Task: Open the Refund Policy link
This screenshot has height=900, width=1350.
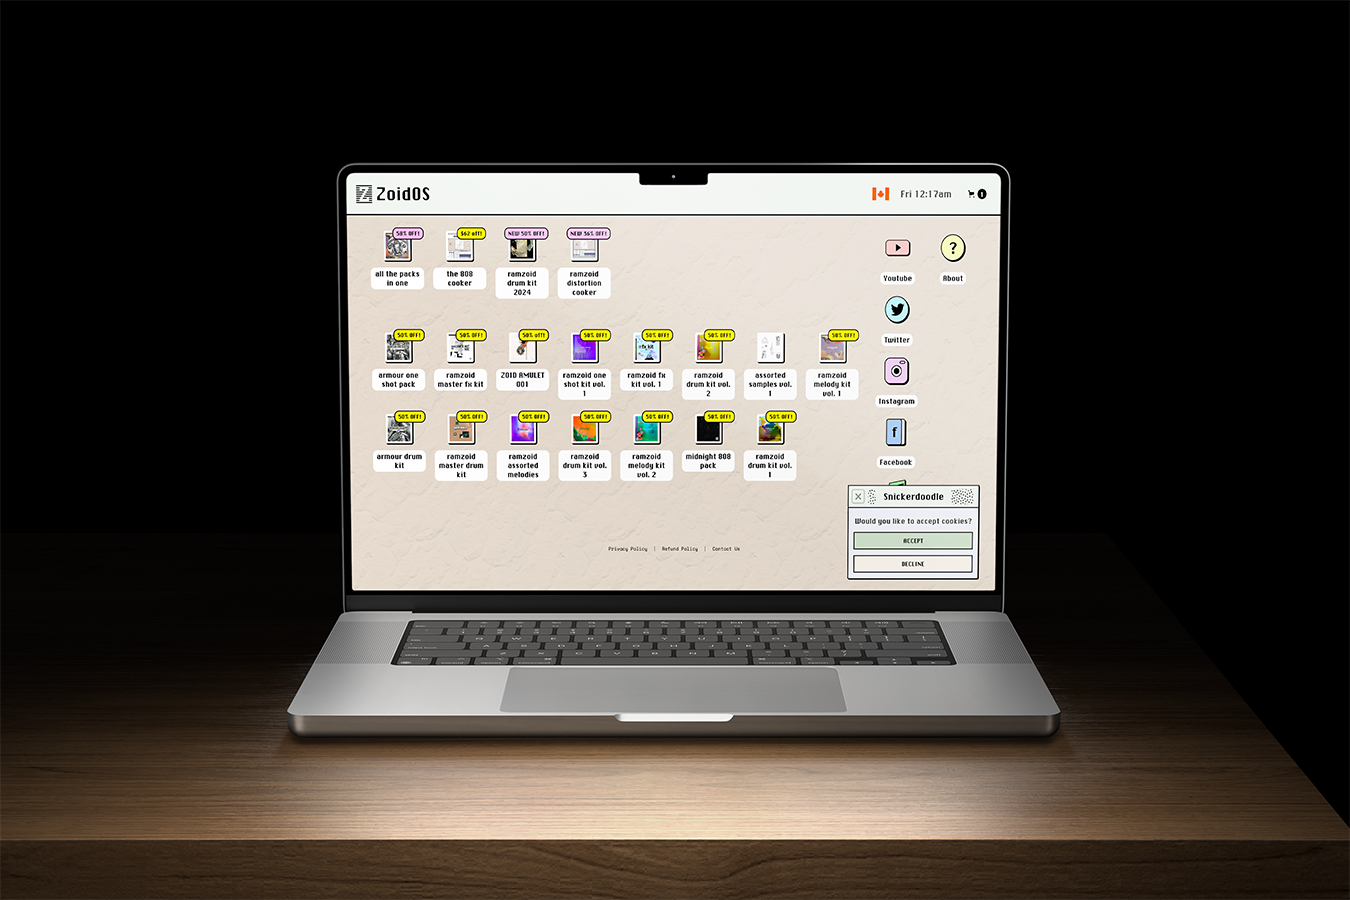Action: point(680,549)
